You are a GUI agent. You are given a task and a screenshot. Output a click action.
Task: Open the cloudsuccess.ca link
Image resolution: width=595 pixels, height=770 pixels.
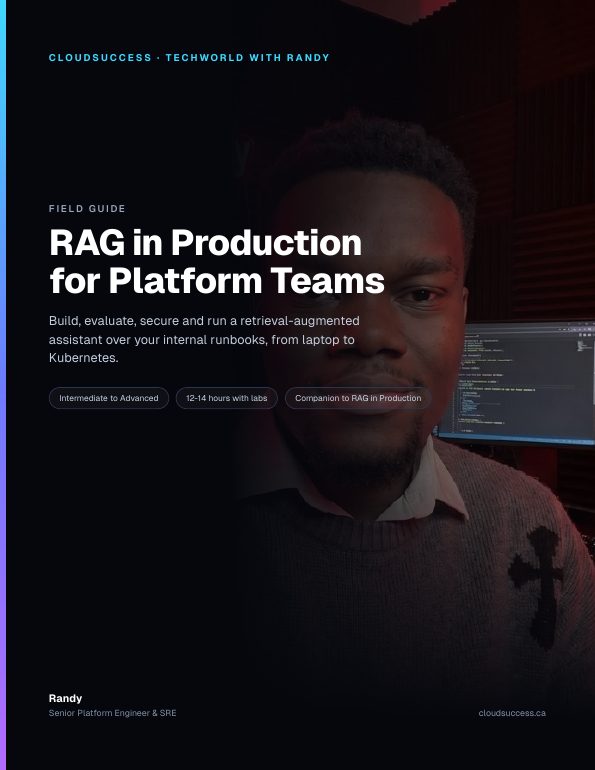[512, 713]
